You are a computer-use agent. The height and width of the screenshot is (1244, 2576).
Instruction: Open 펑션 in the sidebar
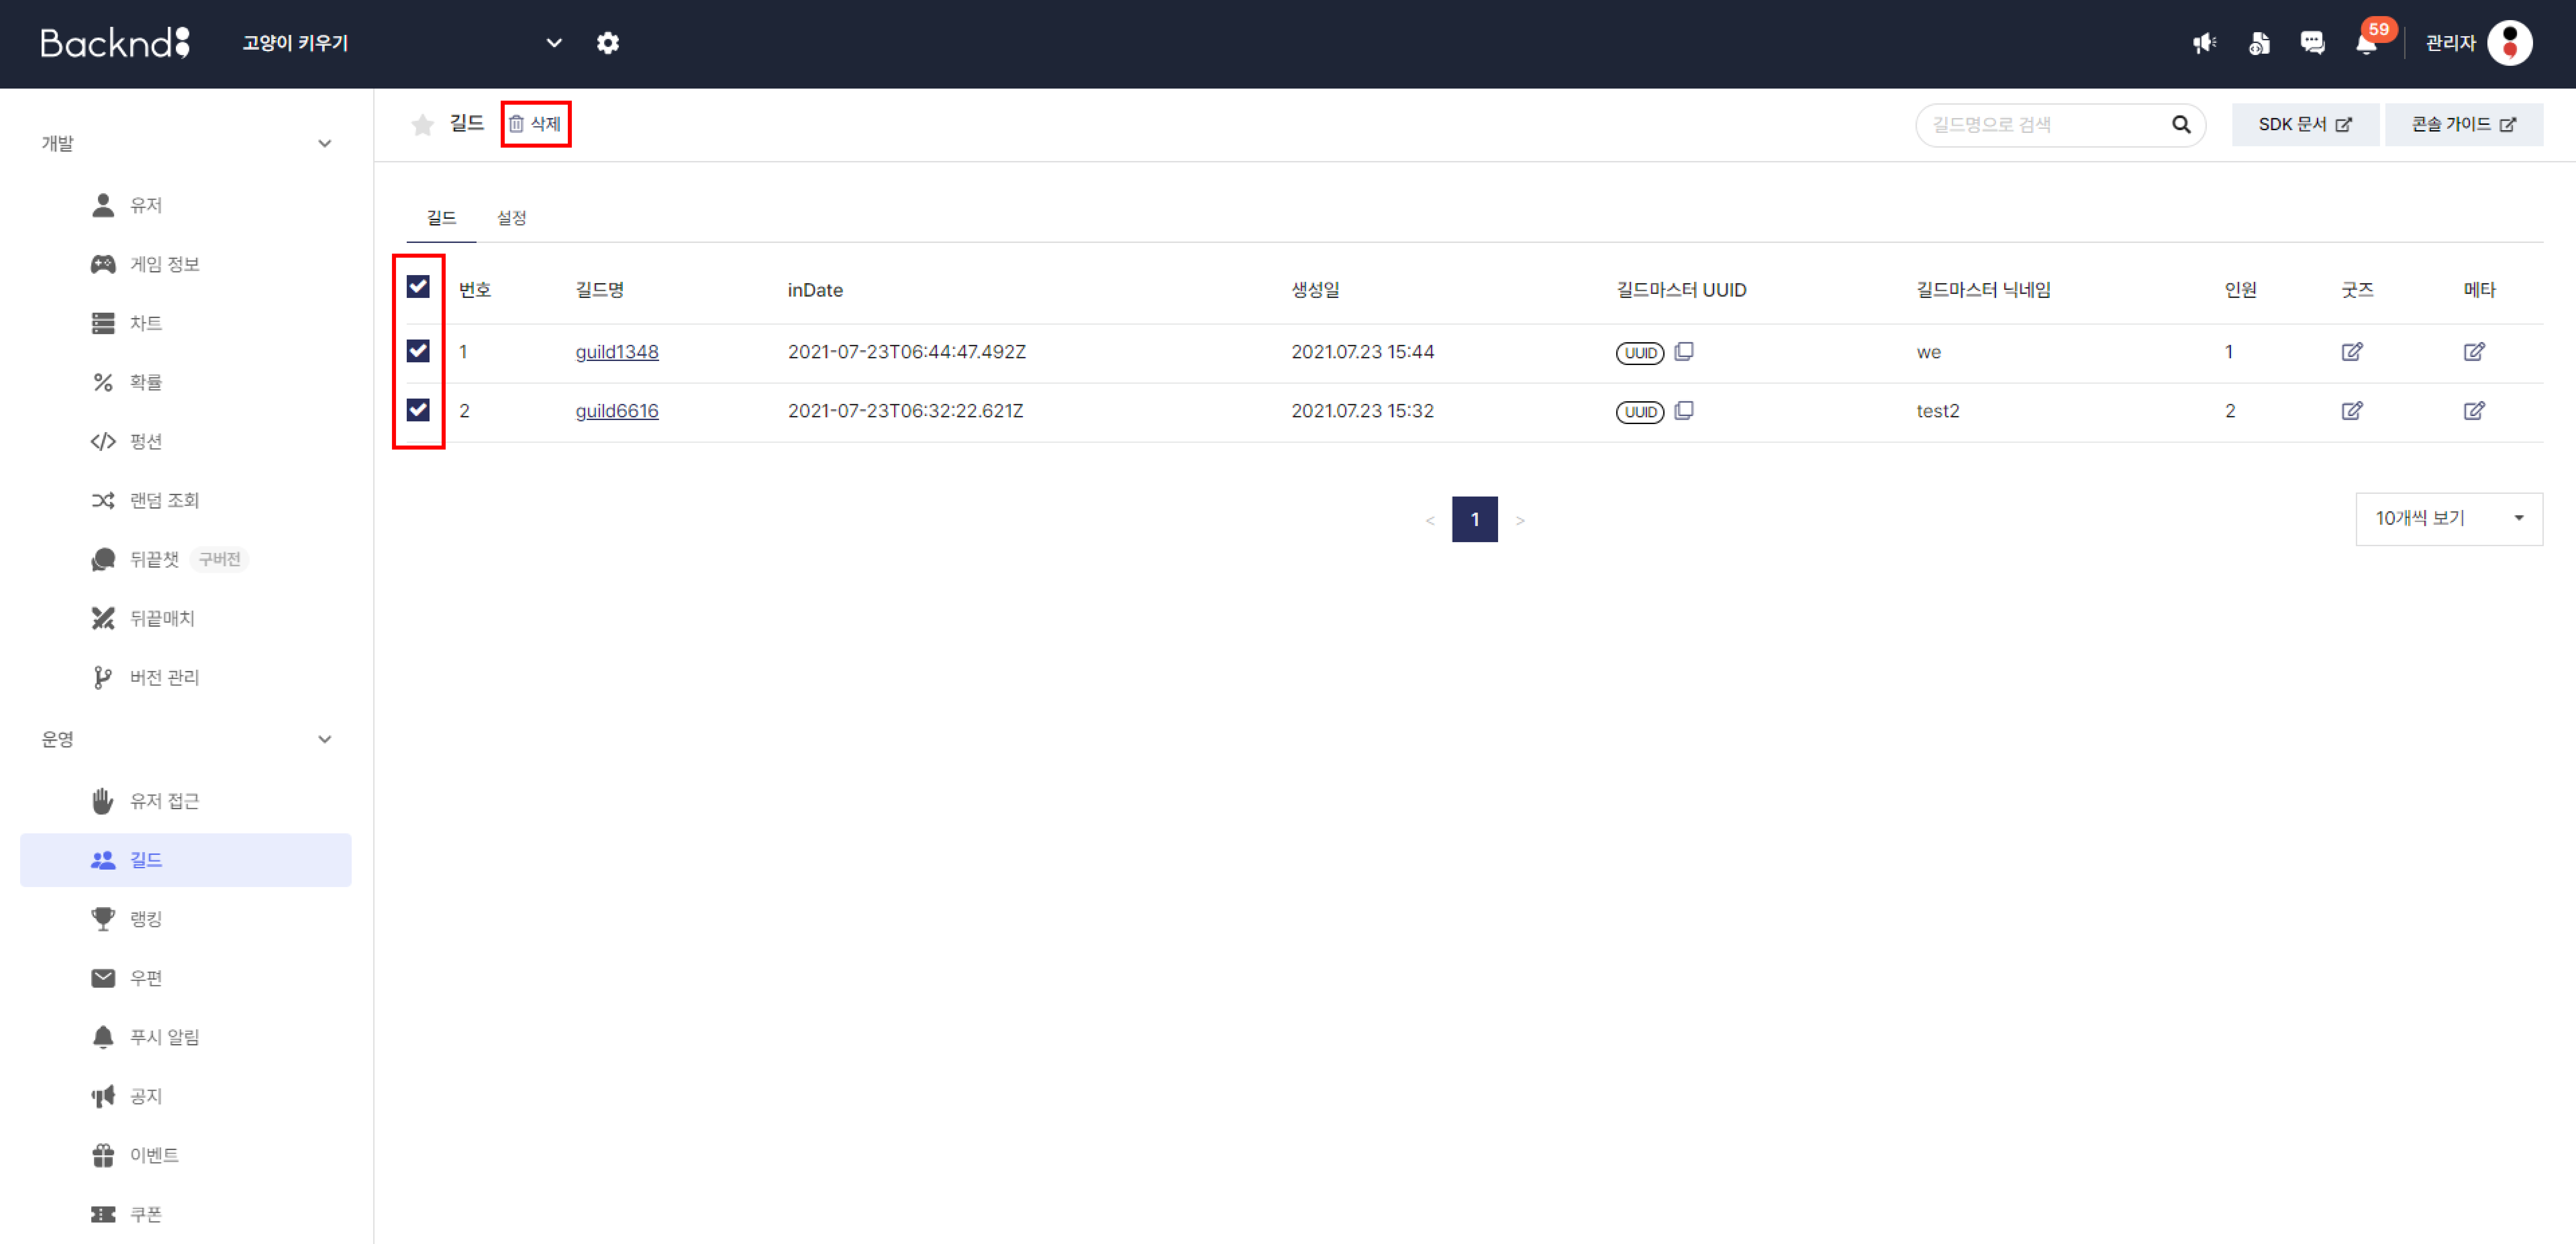tap(186, 441)
